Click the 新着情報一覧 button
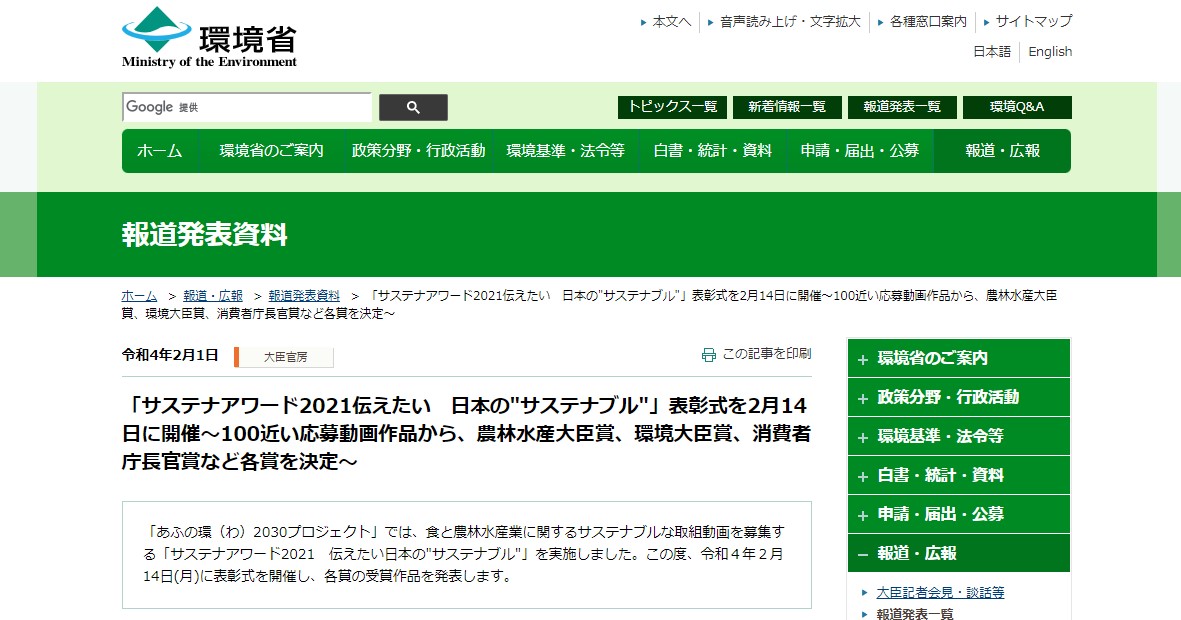This screenshot has width=1181, height=620. [787, 106]
